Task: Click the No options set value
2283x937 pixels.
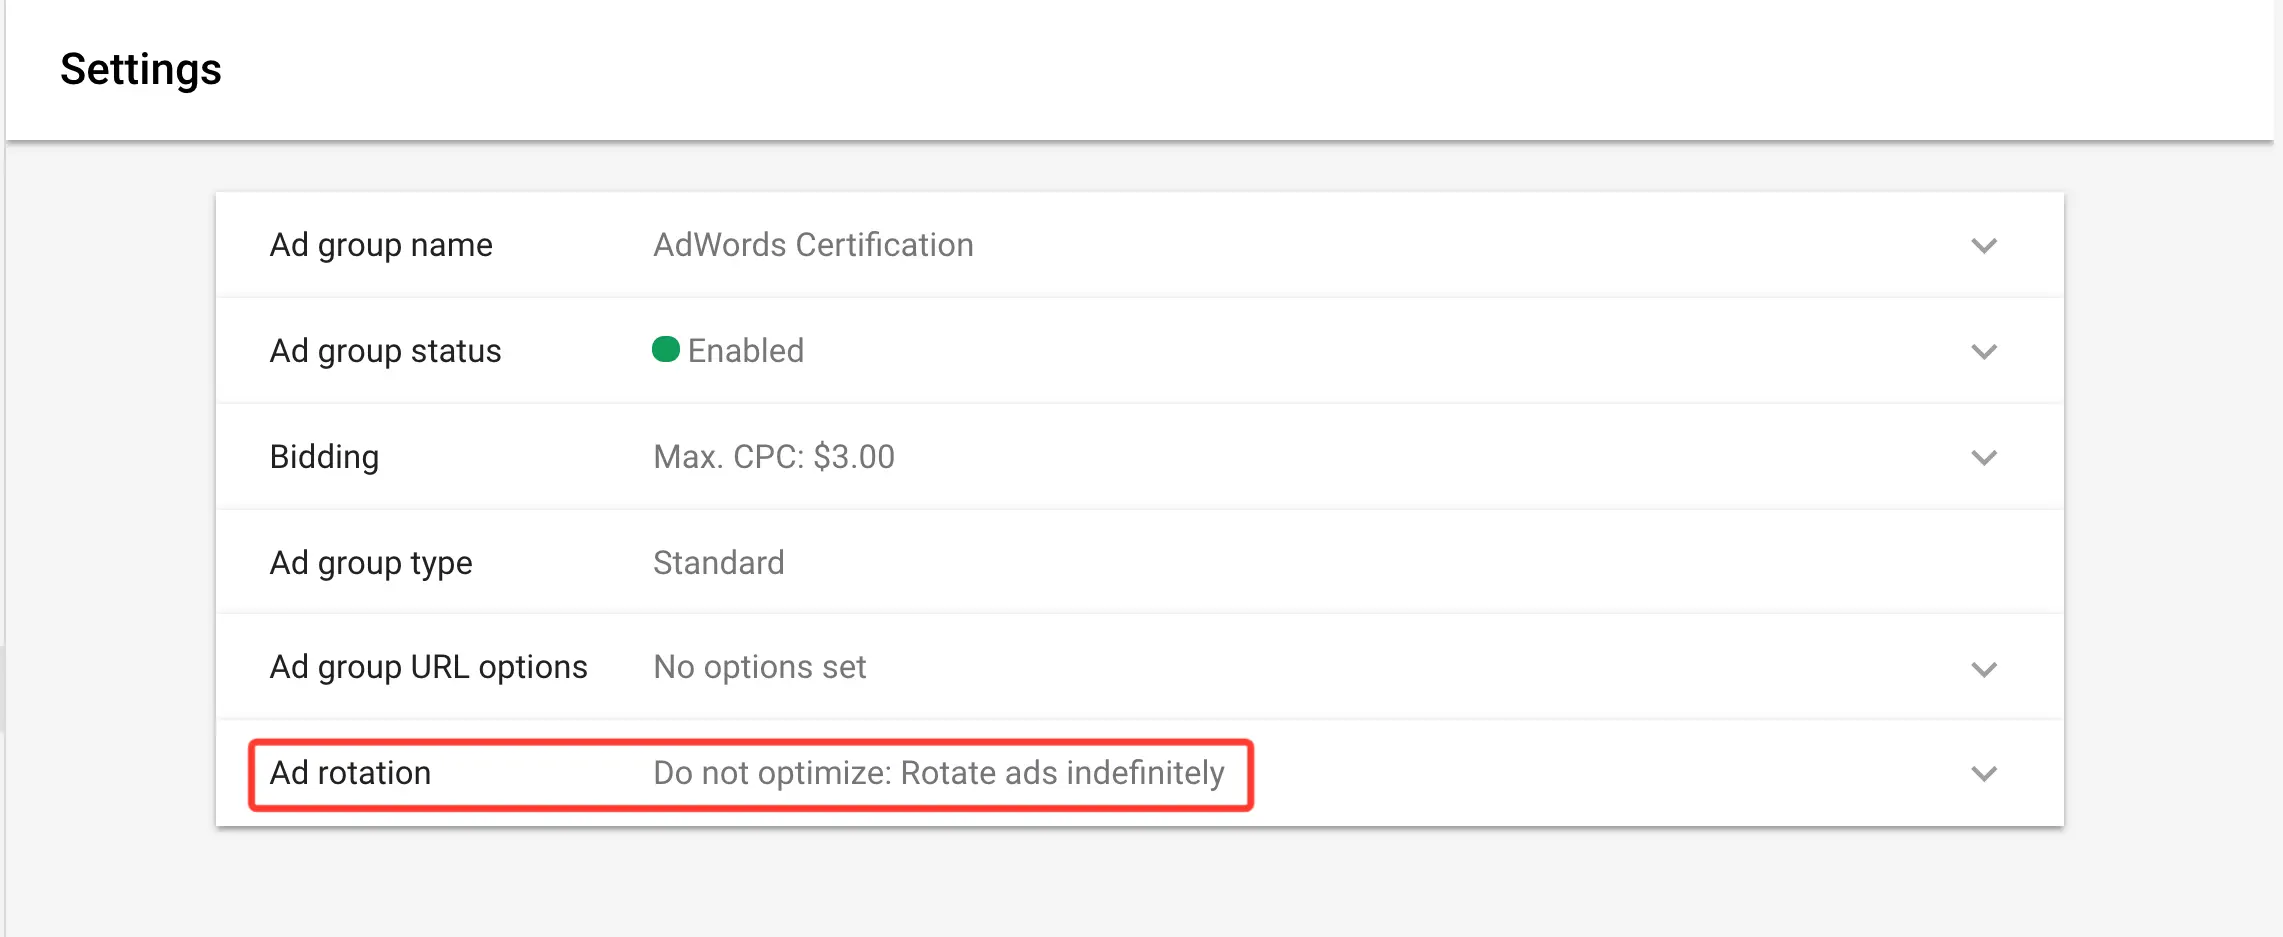Action: pos(760,667)
